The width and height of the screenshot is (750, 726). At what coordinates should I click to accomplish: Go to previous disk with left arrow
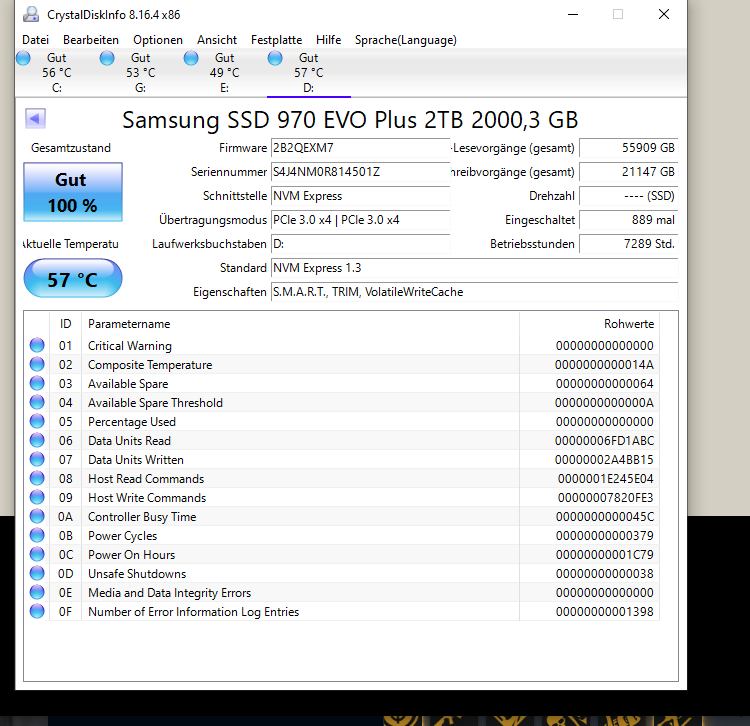tap(35, 119)
